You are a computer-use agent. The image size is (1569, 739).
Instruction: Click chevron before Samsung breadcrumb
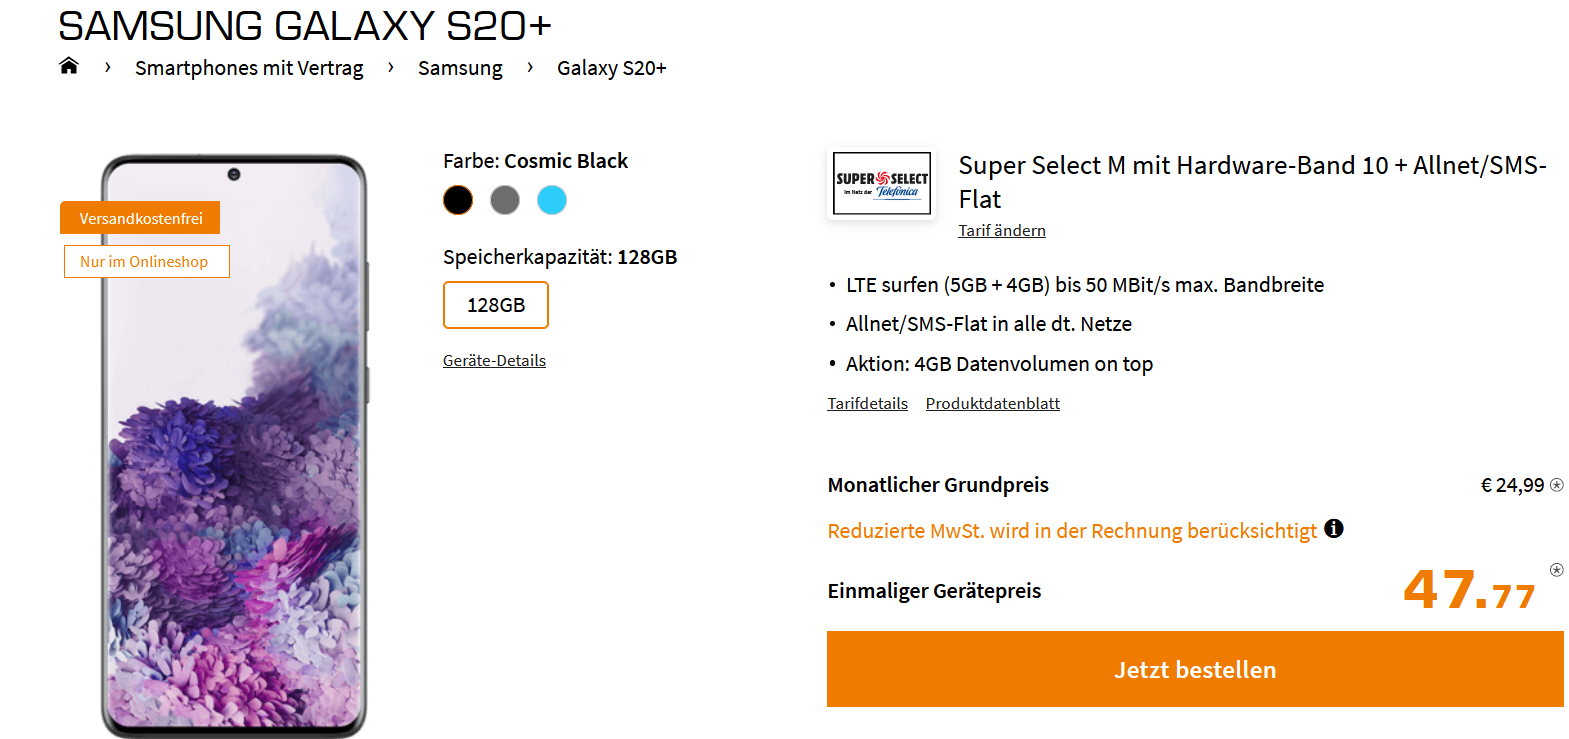391,67
